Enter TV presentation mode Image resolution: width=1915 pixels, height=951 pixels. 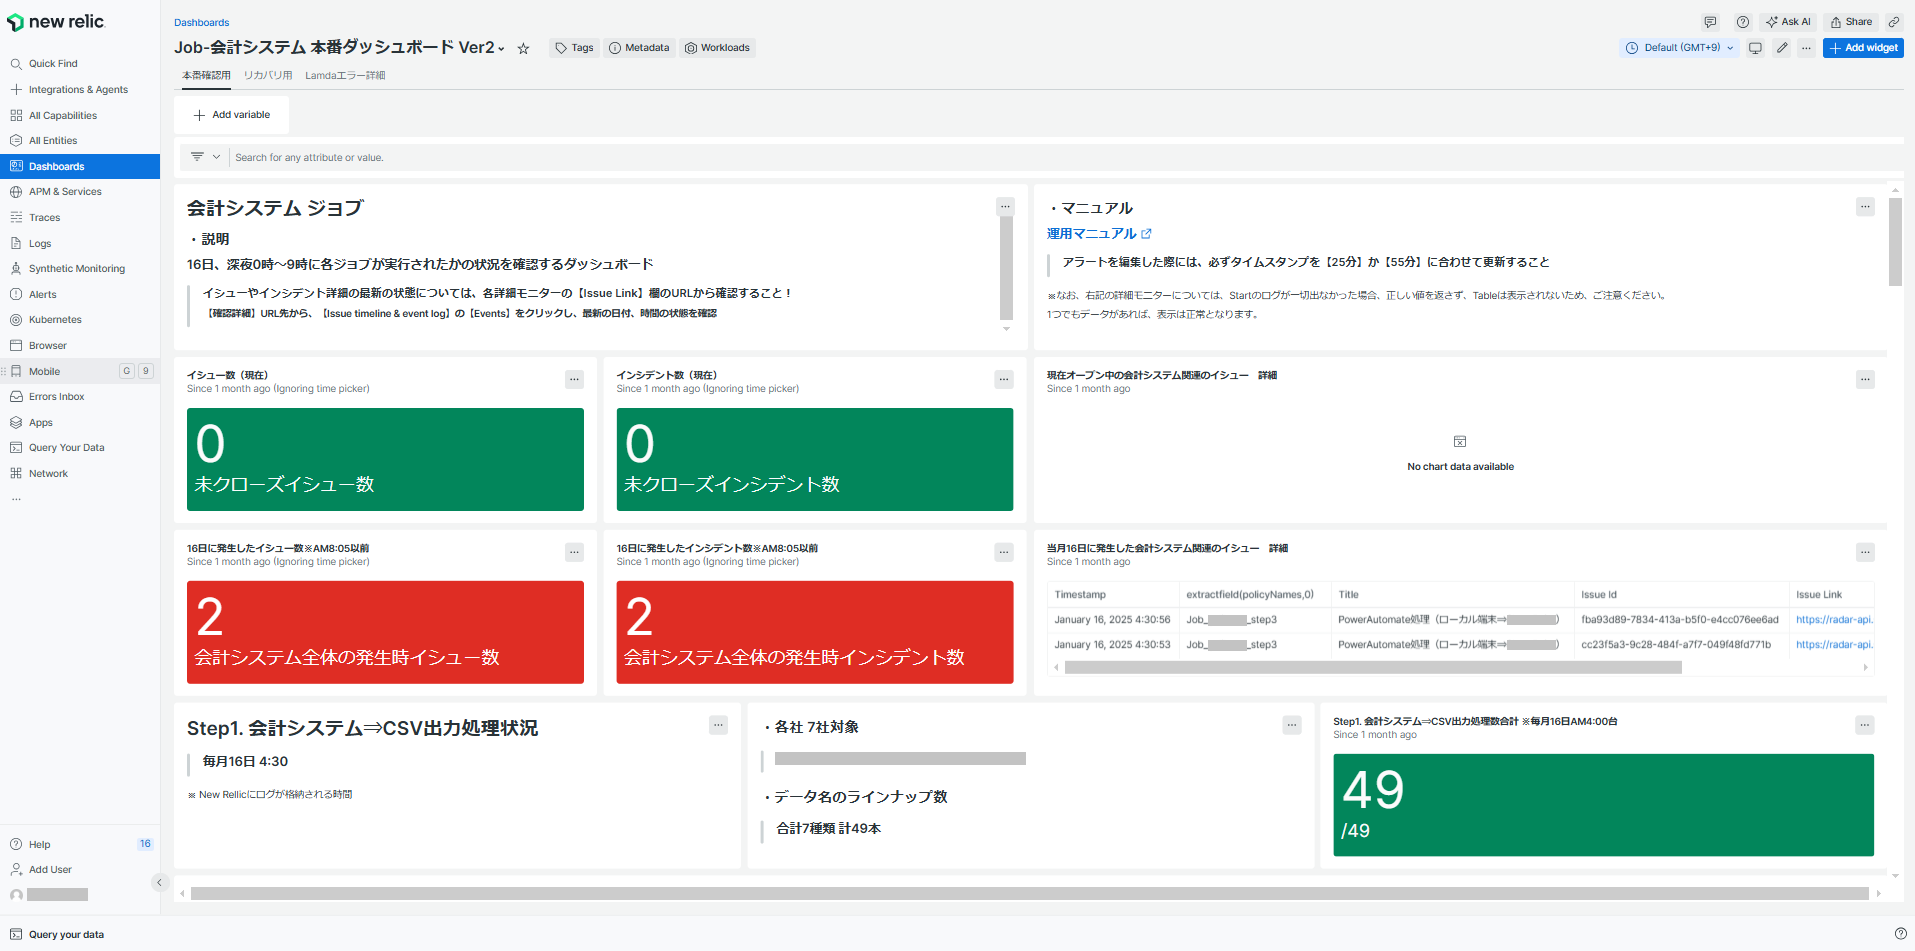coord(1755,47)
